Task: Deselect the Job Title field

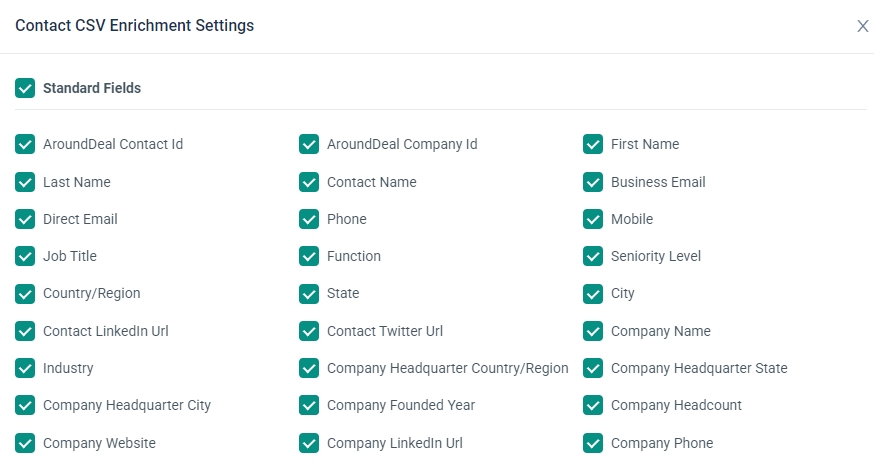Action: click(25, 256)
